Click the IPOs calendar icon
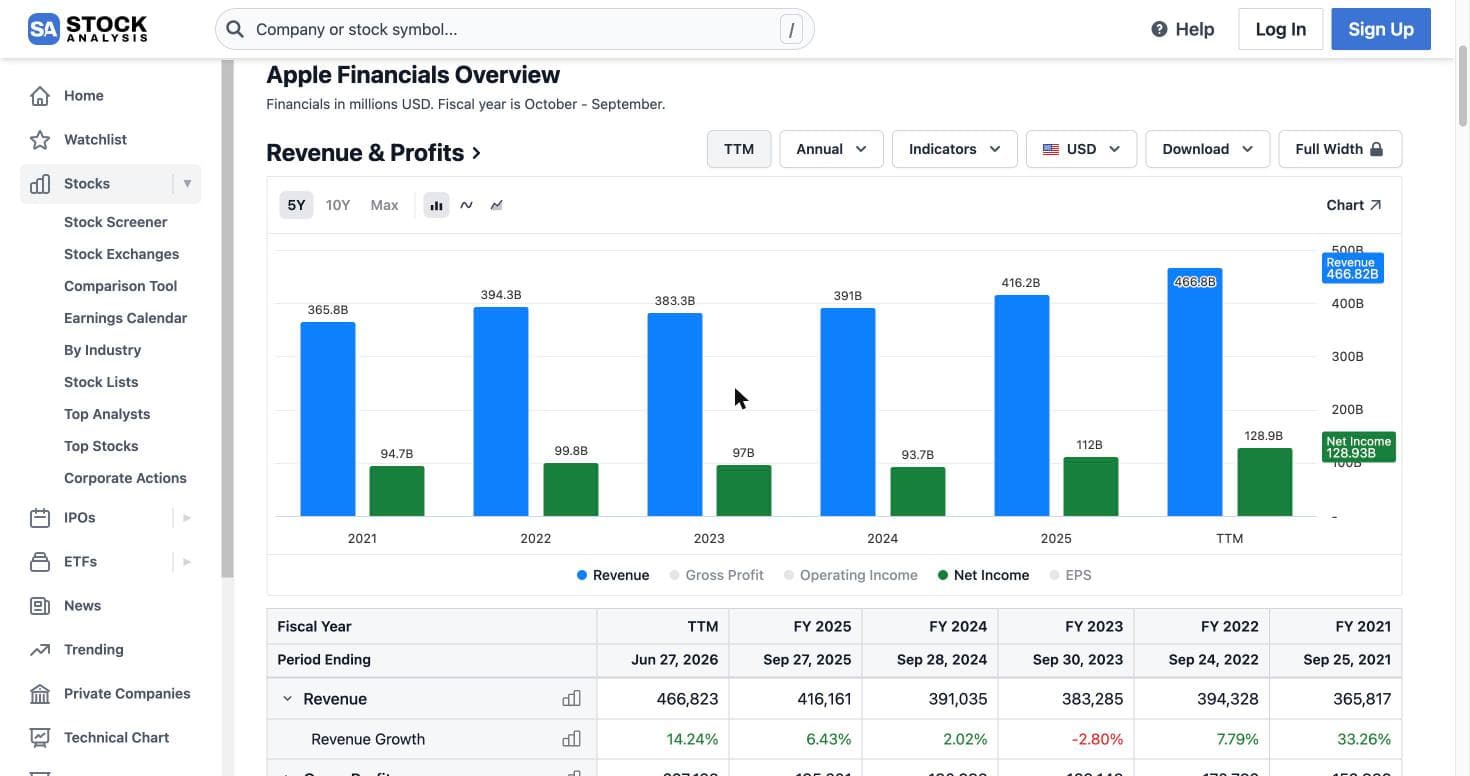 coord(40,518)
